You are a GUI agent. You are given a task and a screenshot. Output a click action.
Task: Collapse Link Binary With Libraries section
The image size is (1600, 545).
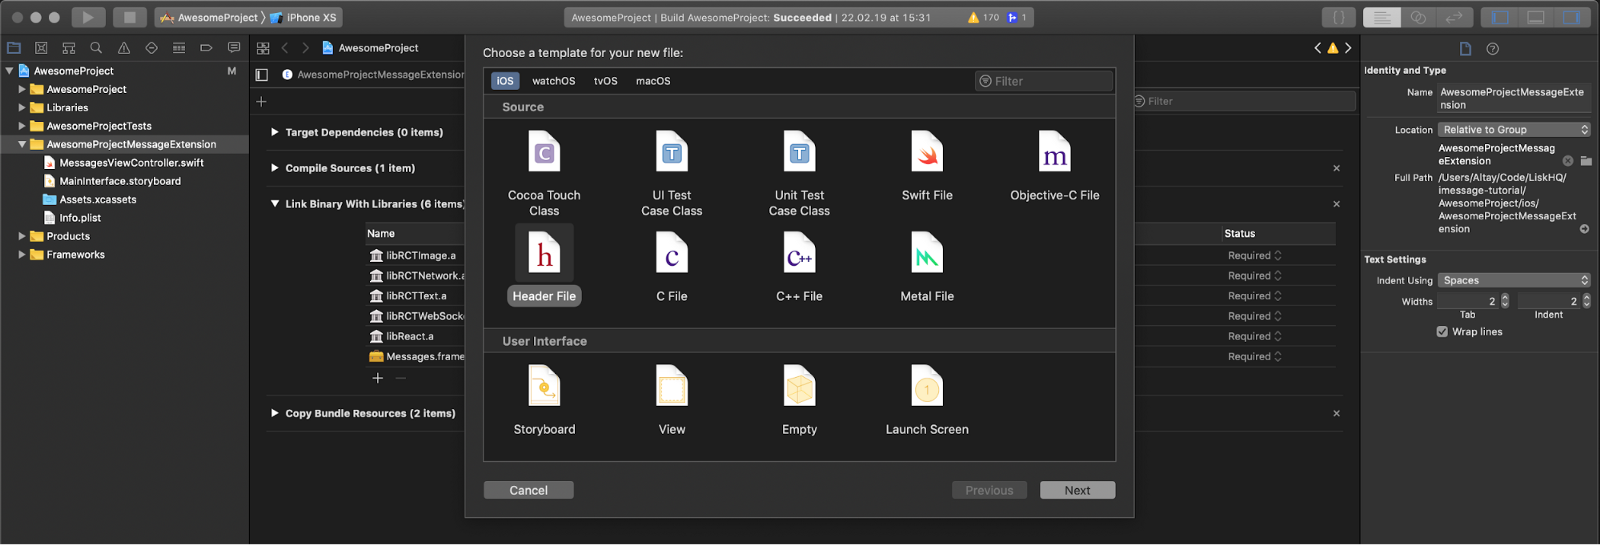(x=275, y=204)
